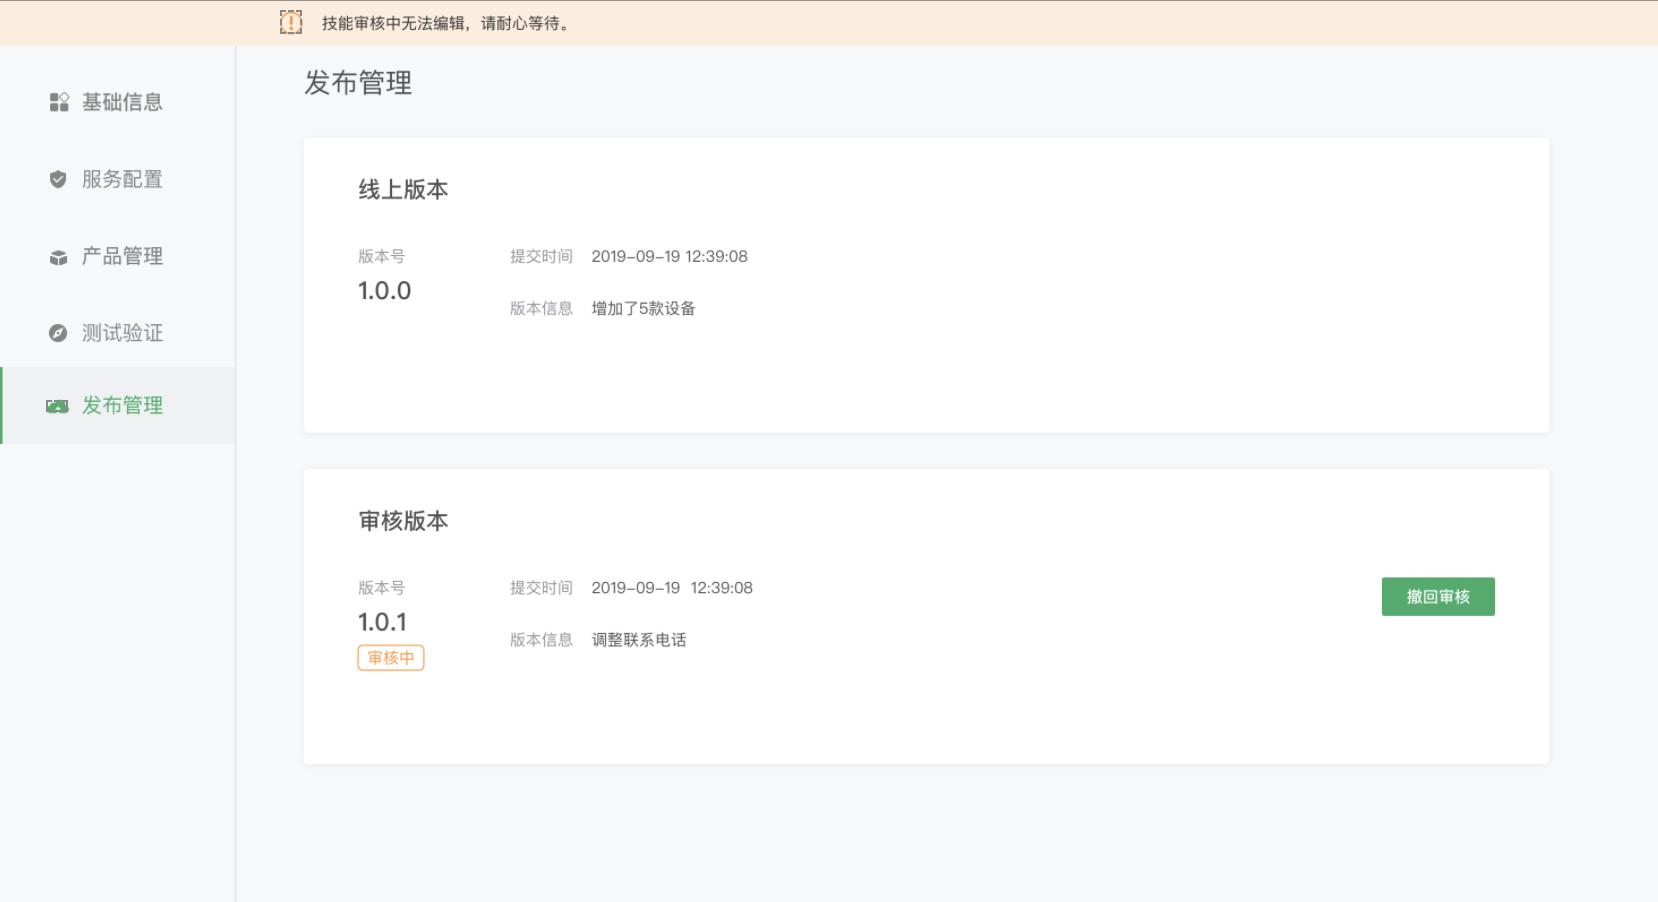This screenshot has height=902, width=1658.
Task: Click the 发布管理 sidebar icon
Action: coord(59,406)
